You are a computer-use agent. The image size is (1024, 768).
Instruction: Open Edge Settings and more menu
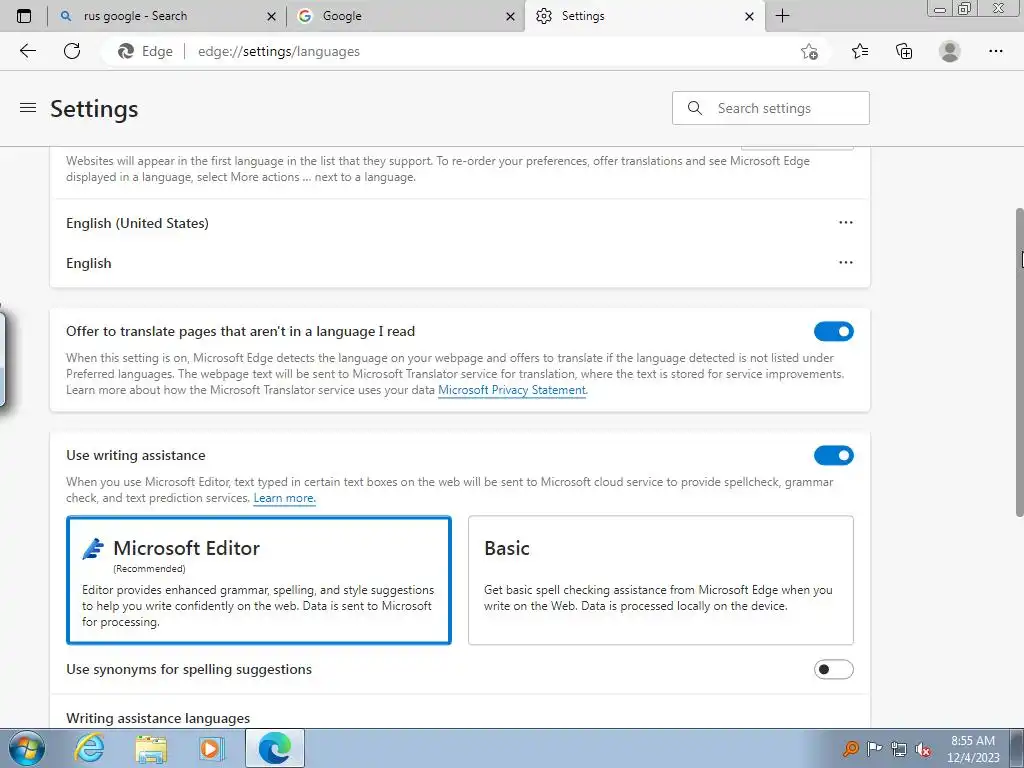point(995,51)
